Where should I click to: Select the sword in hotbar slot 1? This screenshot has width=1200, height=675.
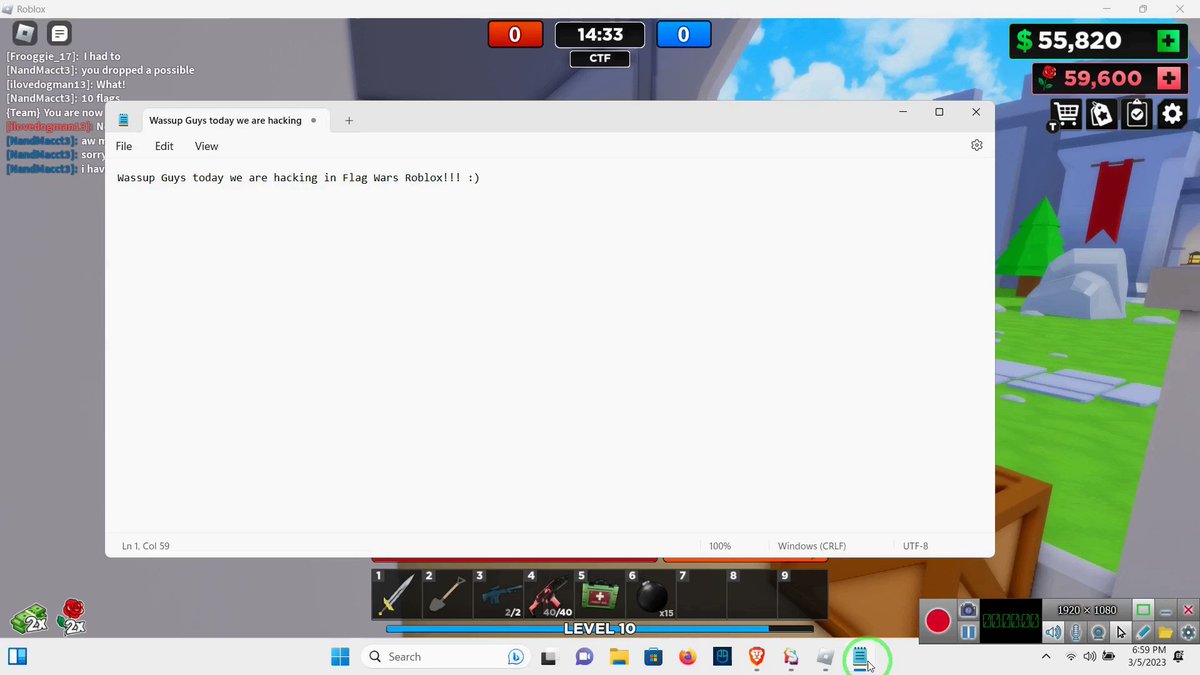click(397, 594)
